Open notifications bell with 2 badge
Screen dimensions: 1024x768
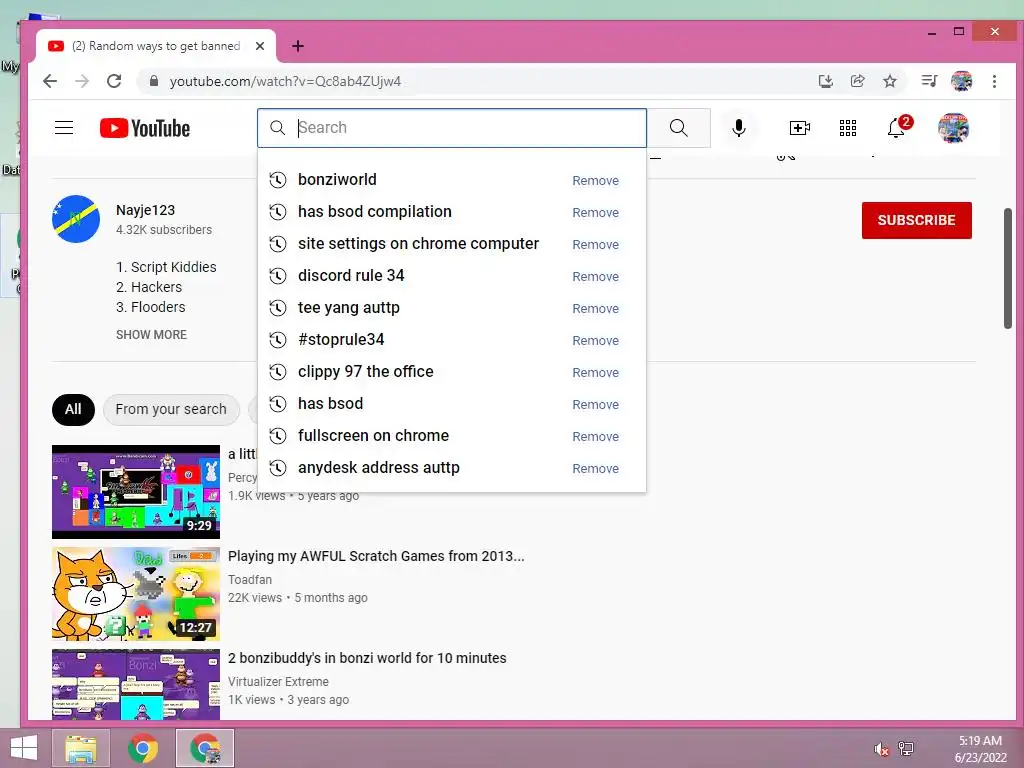(x=899, y=127)
